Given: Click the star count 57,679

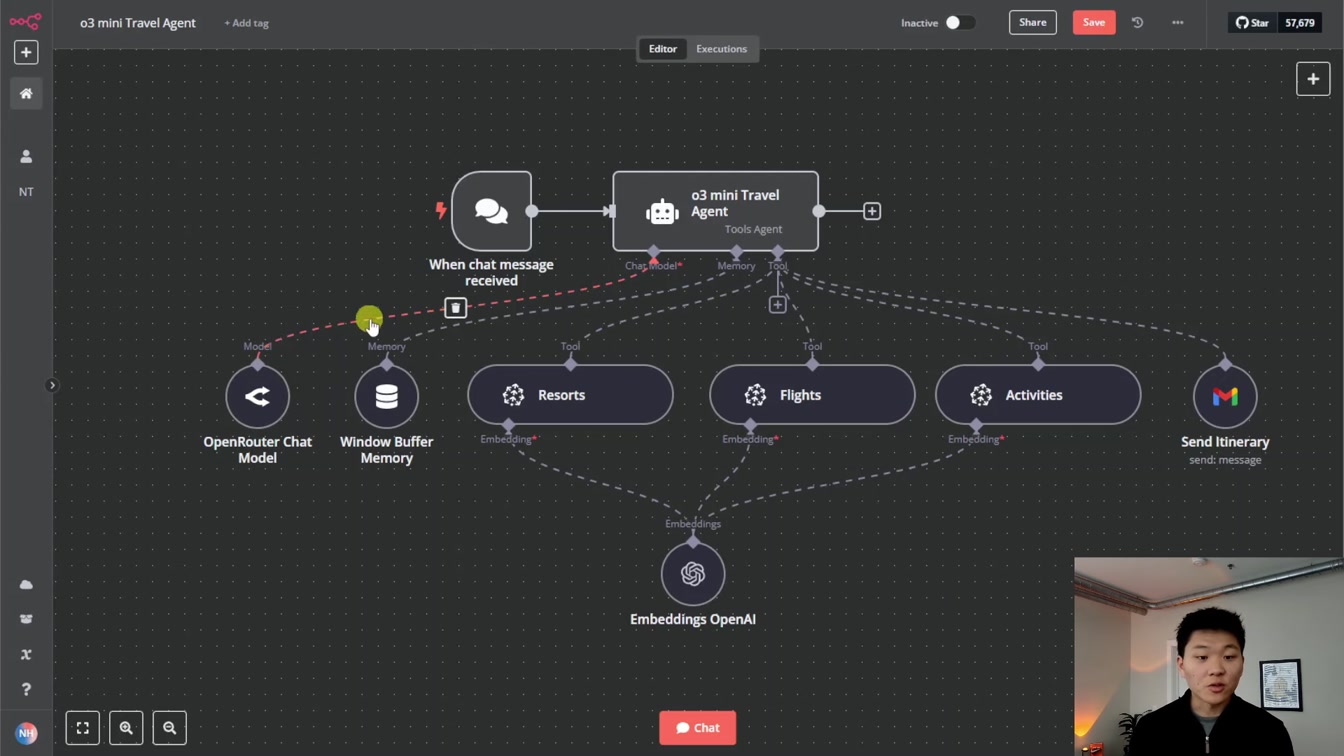Looking at the screenshot, I should coord(1299,22).
